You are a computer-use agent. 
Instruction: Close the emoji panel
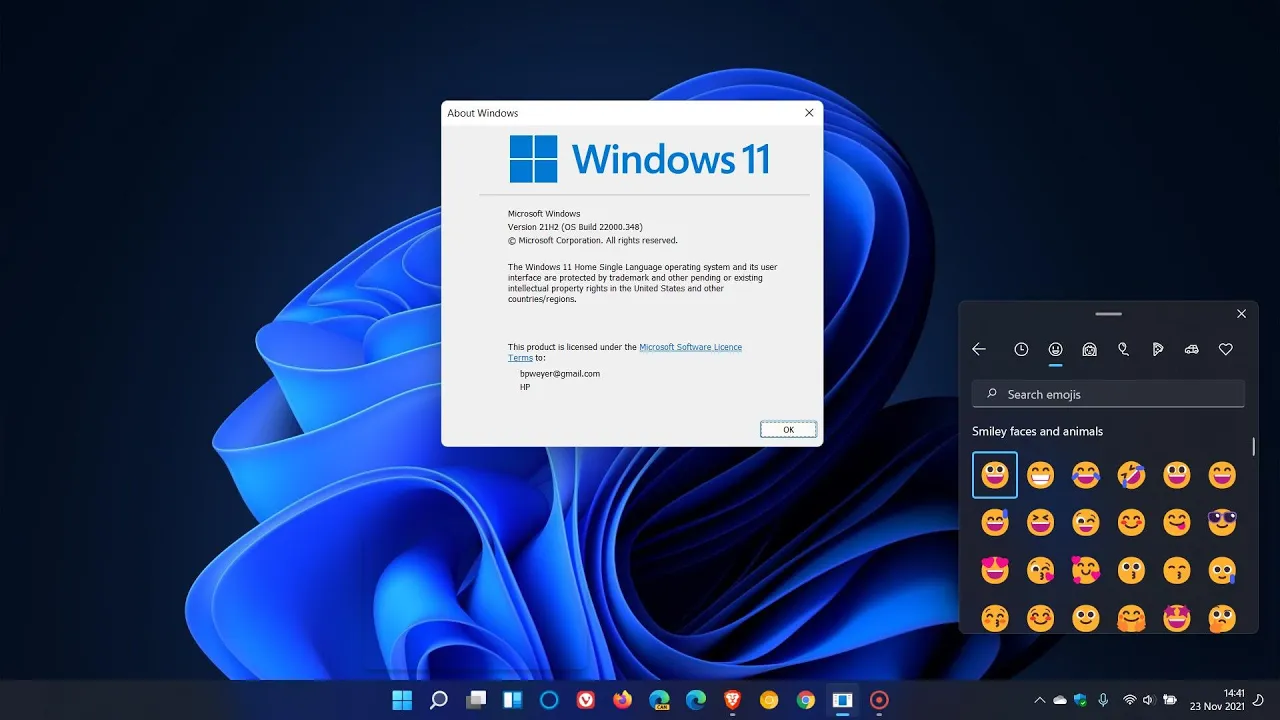1241,314
